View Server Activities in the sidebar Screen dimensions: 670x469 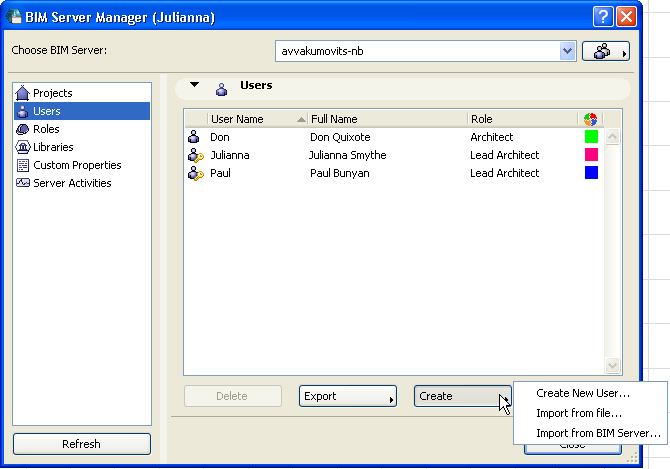[x=82, y=183]
